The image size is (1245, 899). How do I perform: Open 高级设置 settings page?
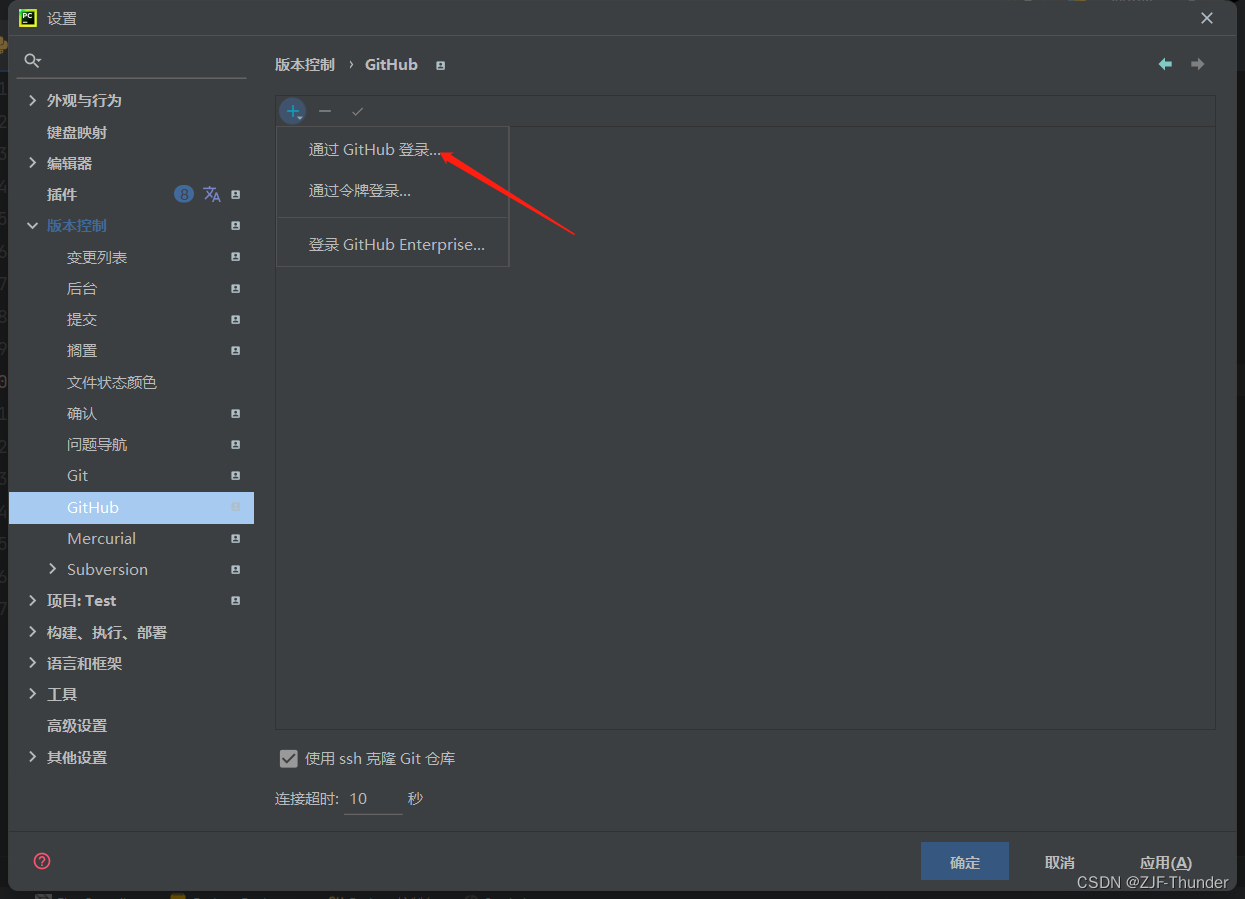[x=77, y=725]
